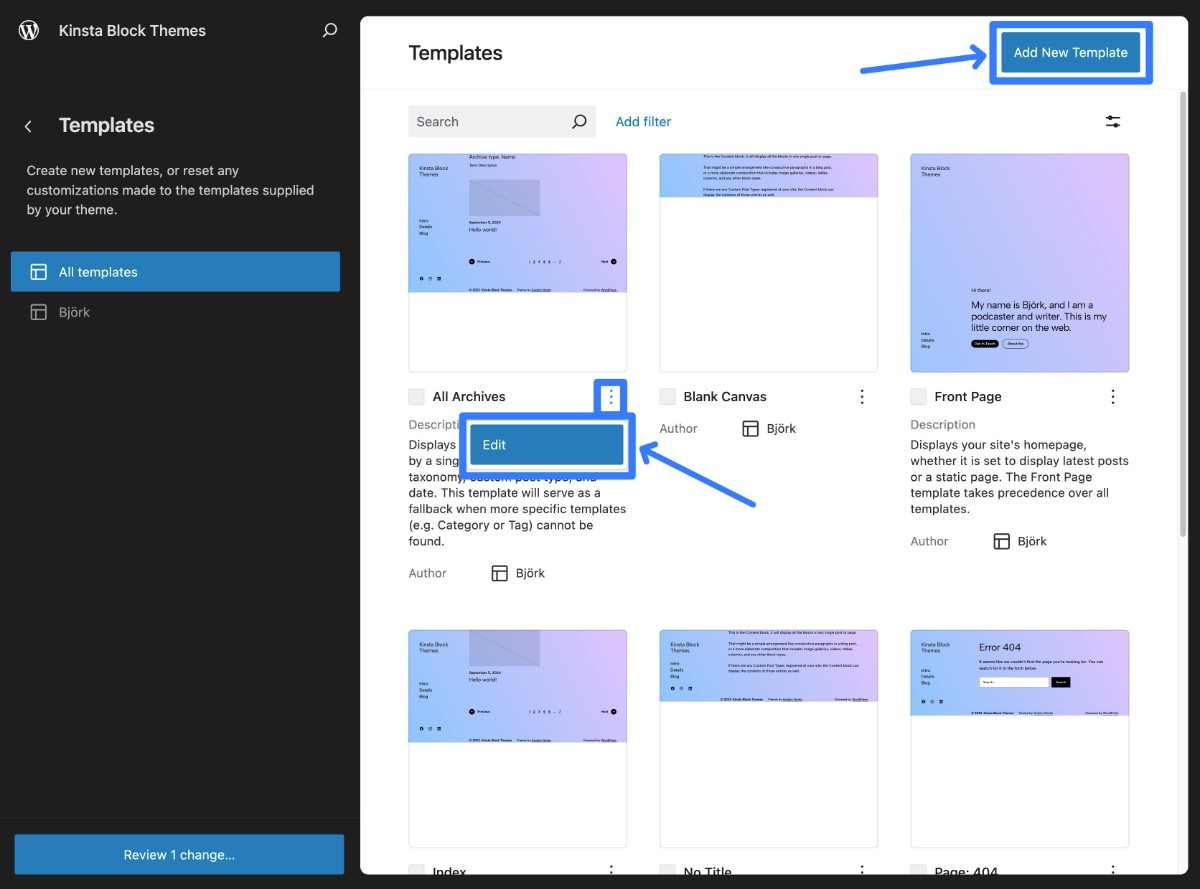
Task: Open view options sliders icon
Action: [x=1112, y=122]
